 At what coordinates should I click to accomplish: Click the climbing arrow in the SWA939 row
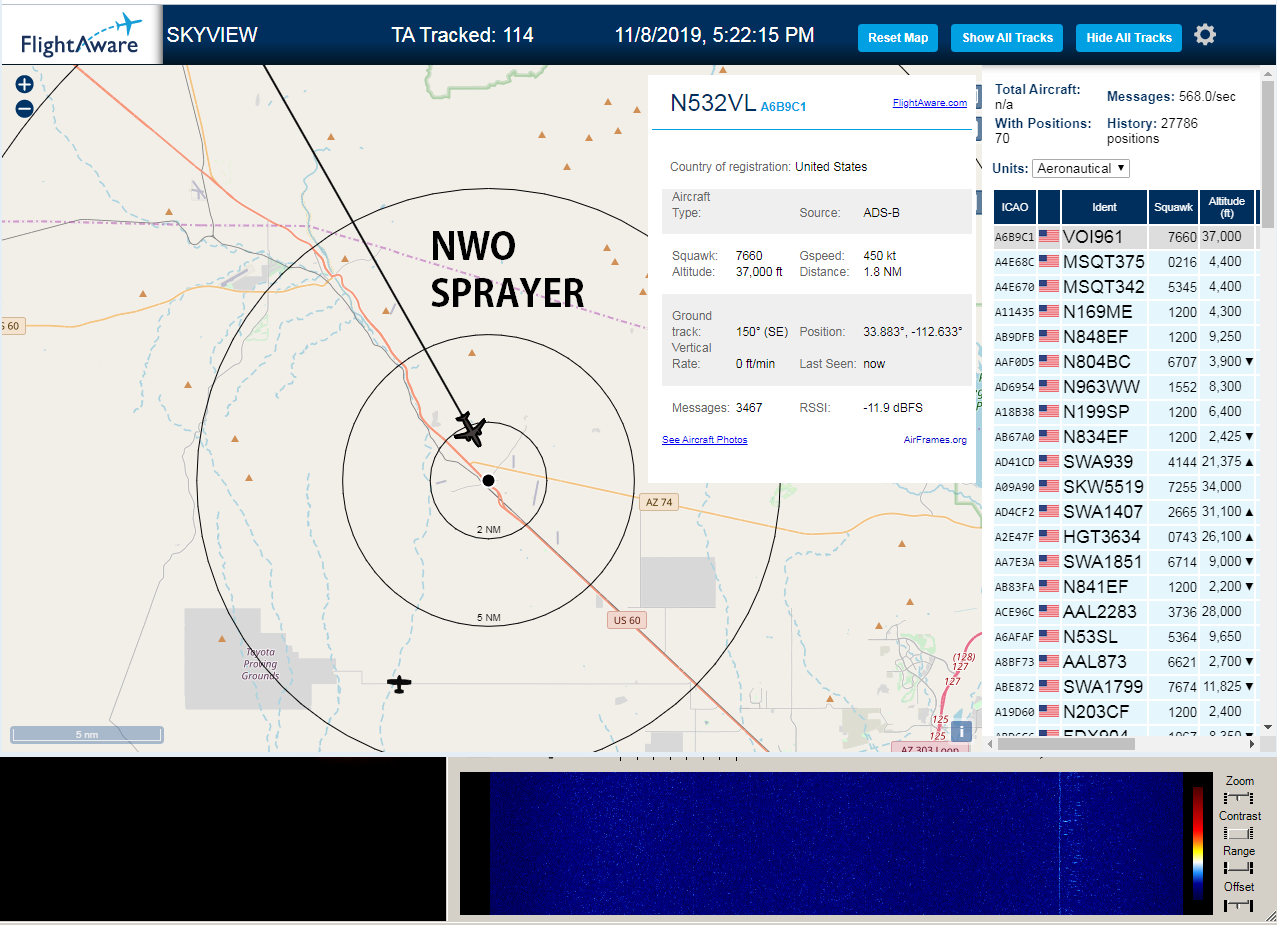1250,462
